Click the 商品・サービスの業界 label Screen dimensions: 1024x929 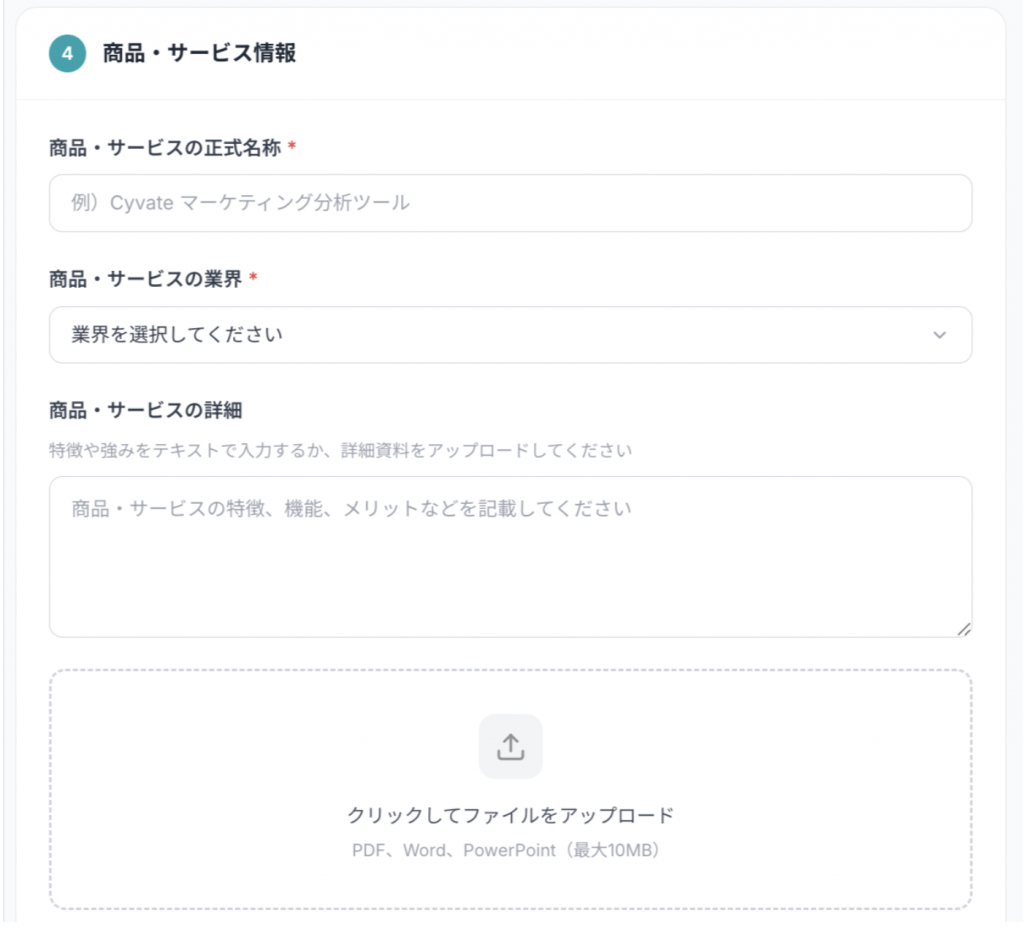point(145,279)
